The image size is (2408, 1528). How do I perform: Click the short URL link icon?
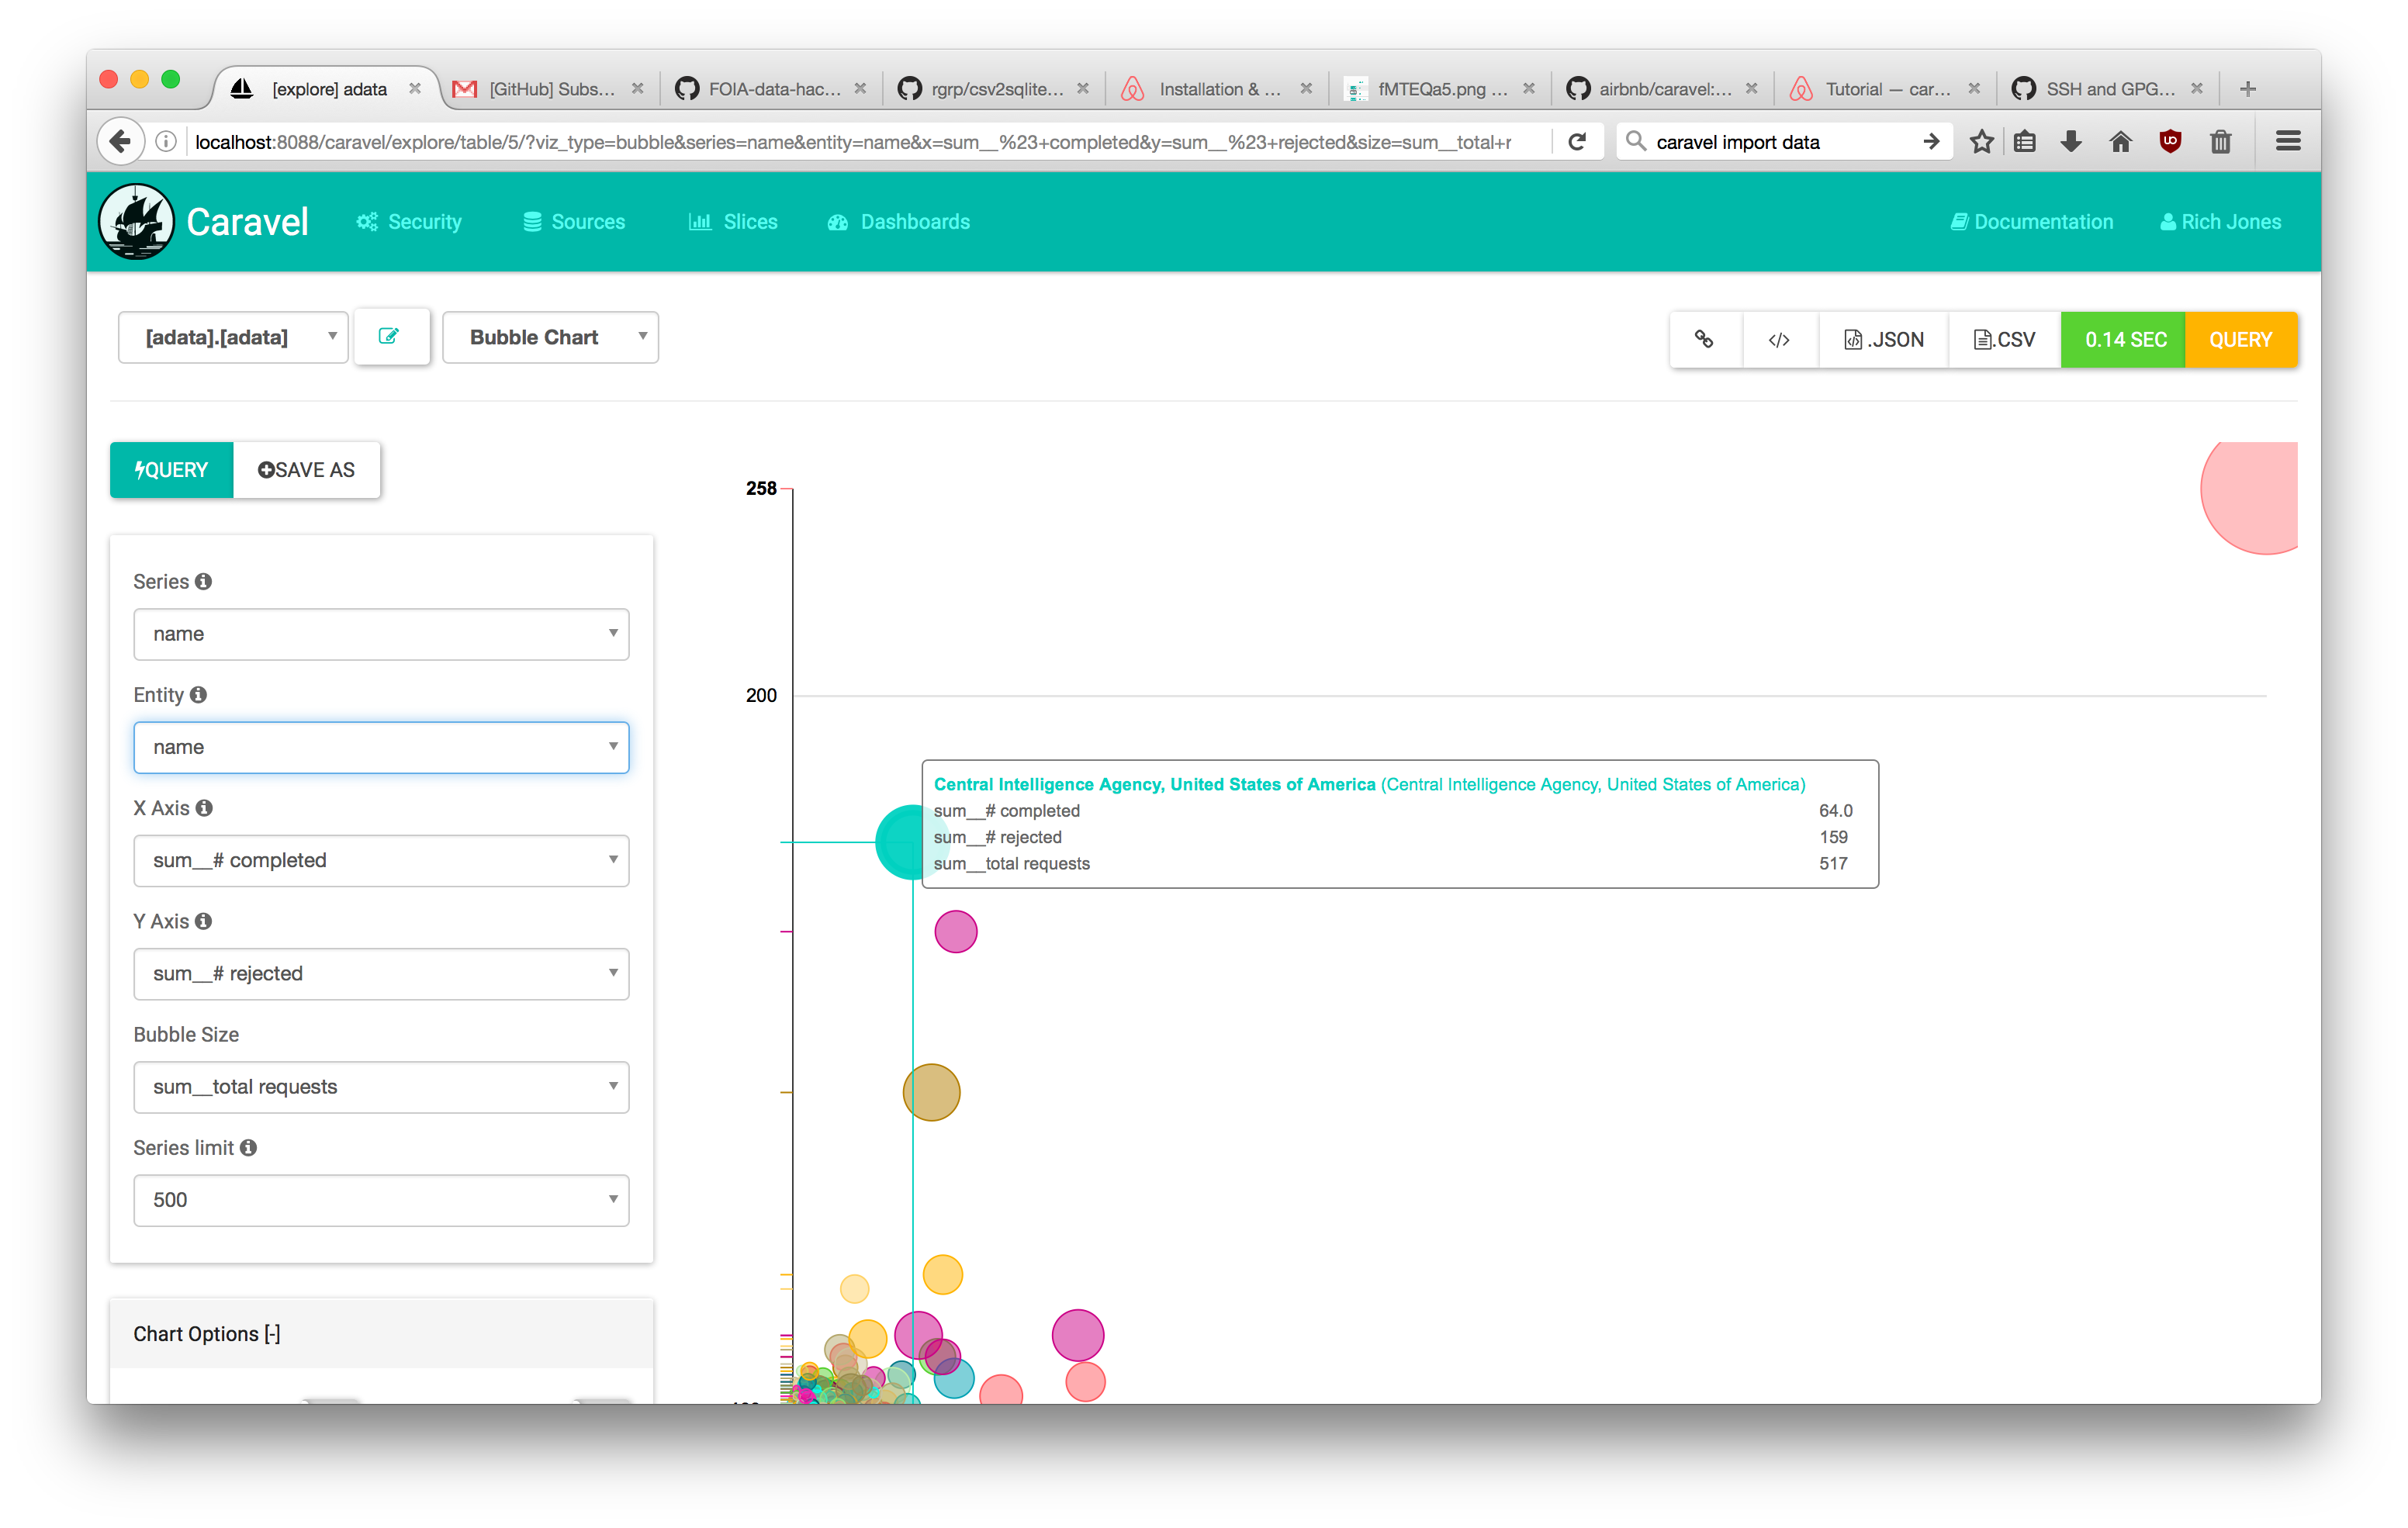[1704, 340]
